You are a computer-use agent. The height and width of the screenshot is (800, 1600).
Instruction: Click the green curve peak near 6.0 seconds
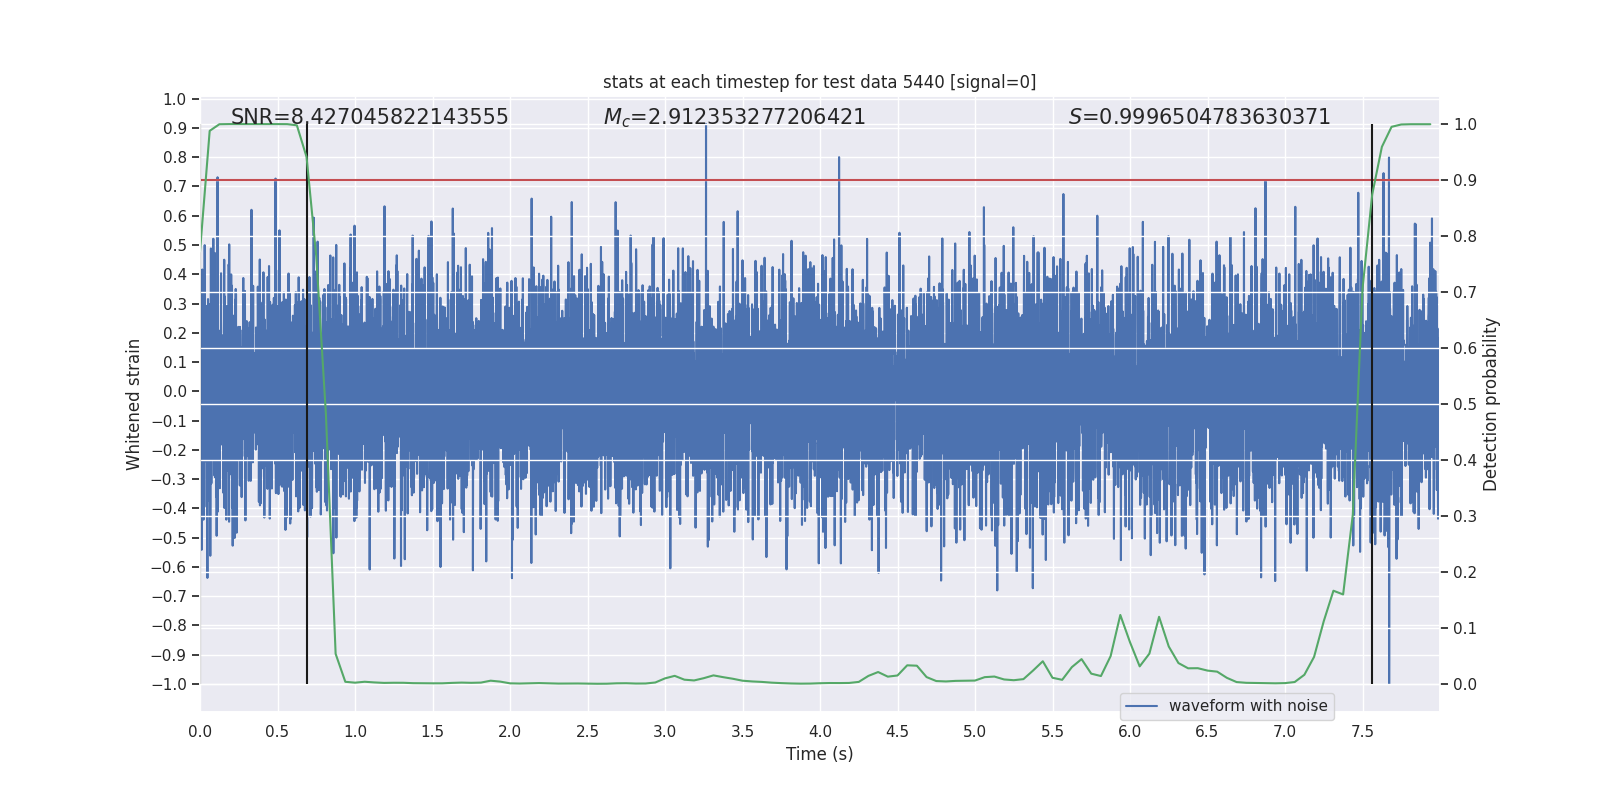(x=1120, y=615)
